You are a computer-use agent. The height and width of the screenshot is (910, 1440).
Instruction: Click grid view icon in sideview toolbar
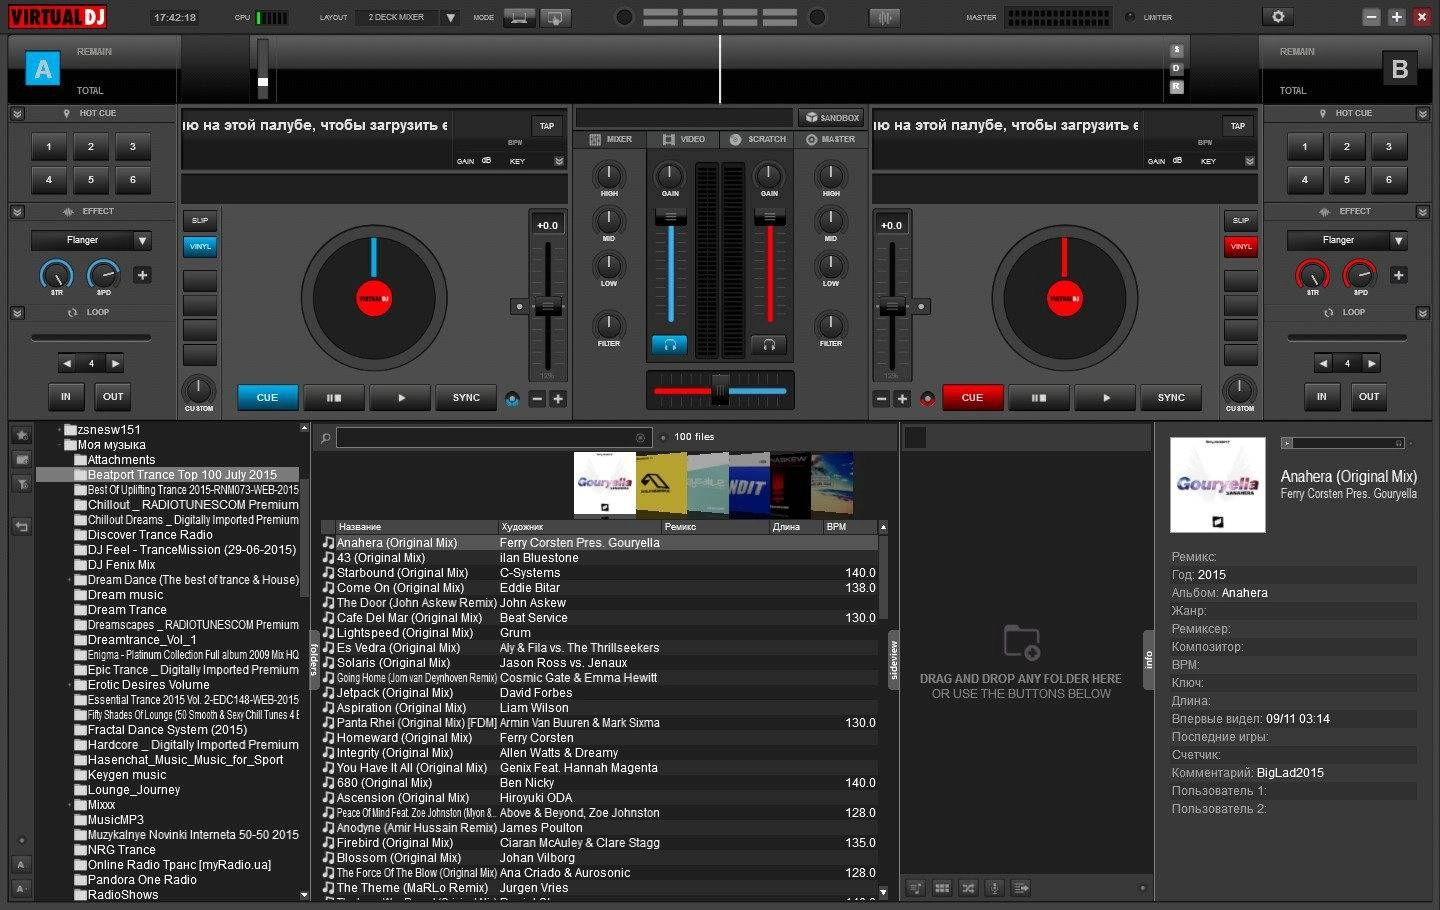click(x=942, y=888)
